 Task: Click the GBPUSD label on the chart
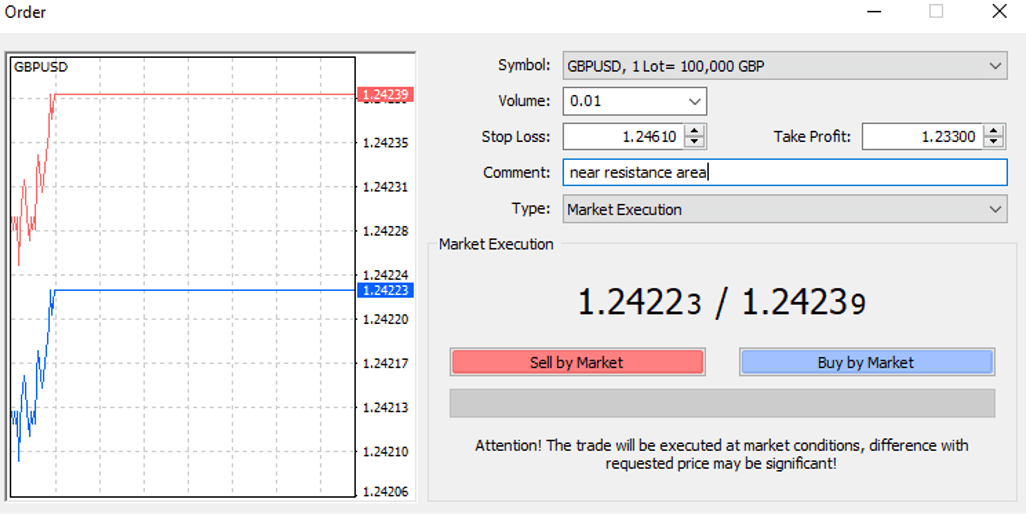[41, 67]
